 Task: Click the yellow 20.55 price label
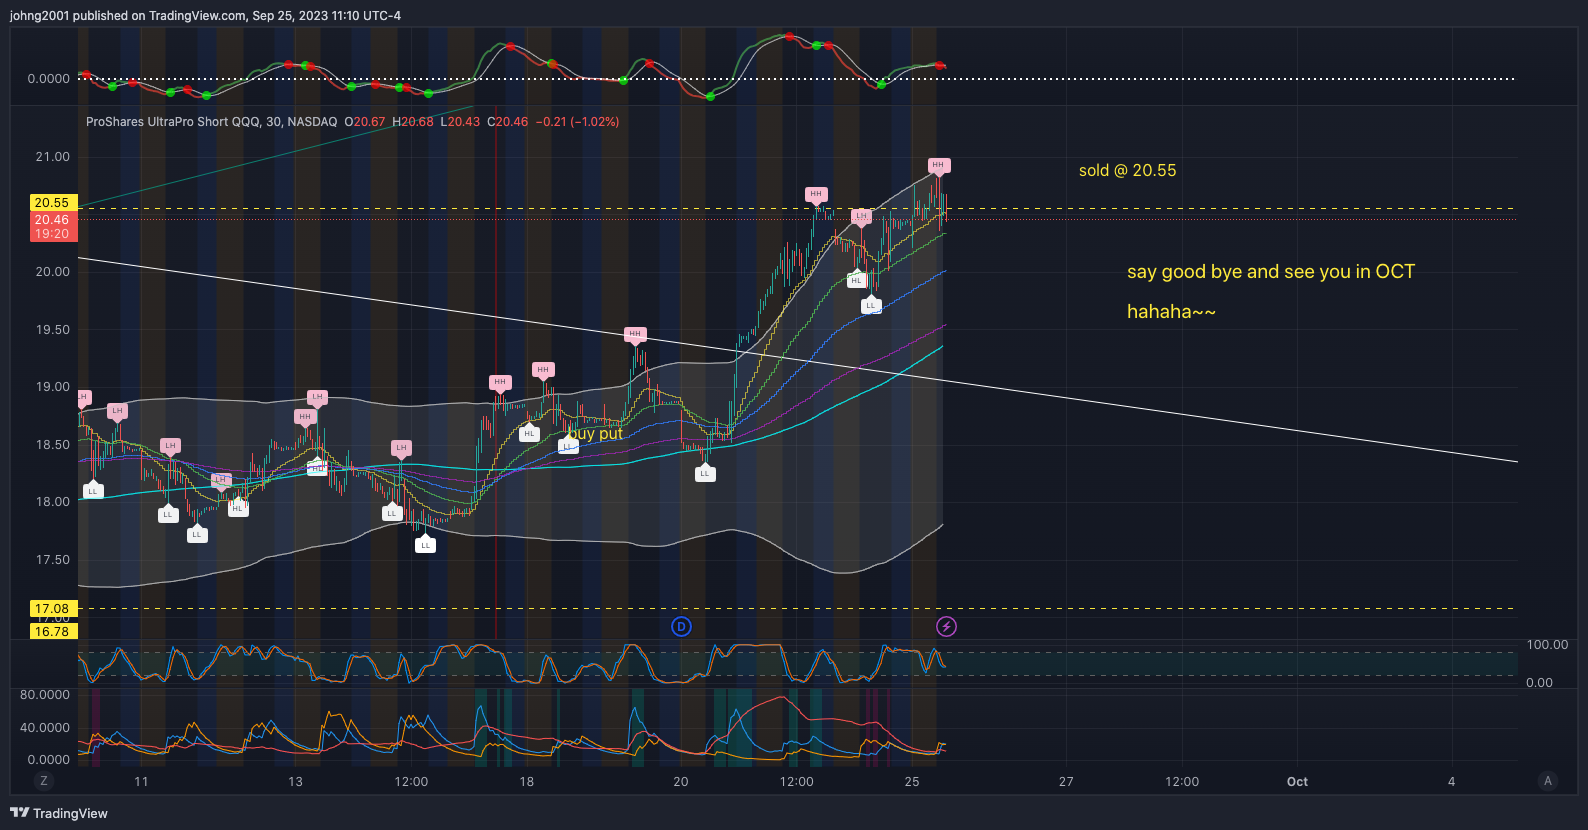(52, 202)
